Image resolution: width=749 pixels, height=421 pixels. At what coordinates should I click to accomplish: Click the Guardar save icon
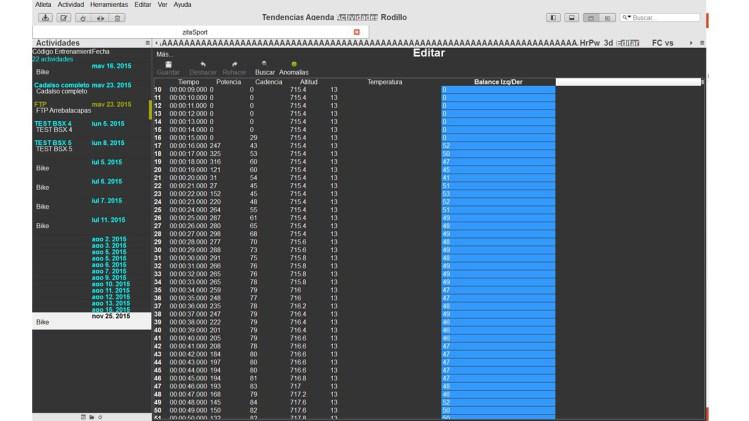click(168, 65)
